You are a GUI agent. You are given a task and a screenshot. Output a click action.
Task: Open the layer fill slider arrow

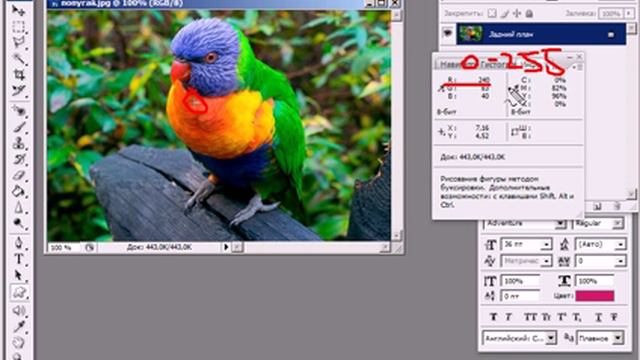click(629, 13)
